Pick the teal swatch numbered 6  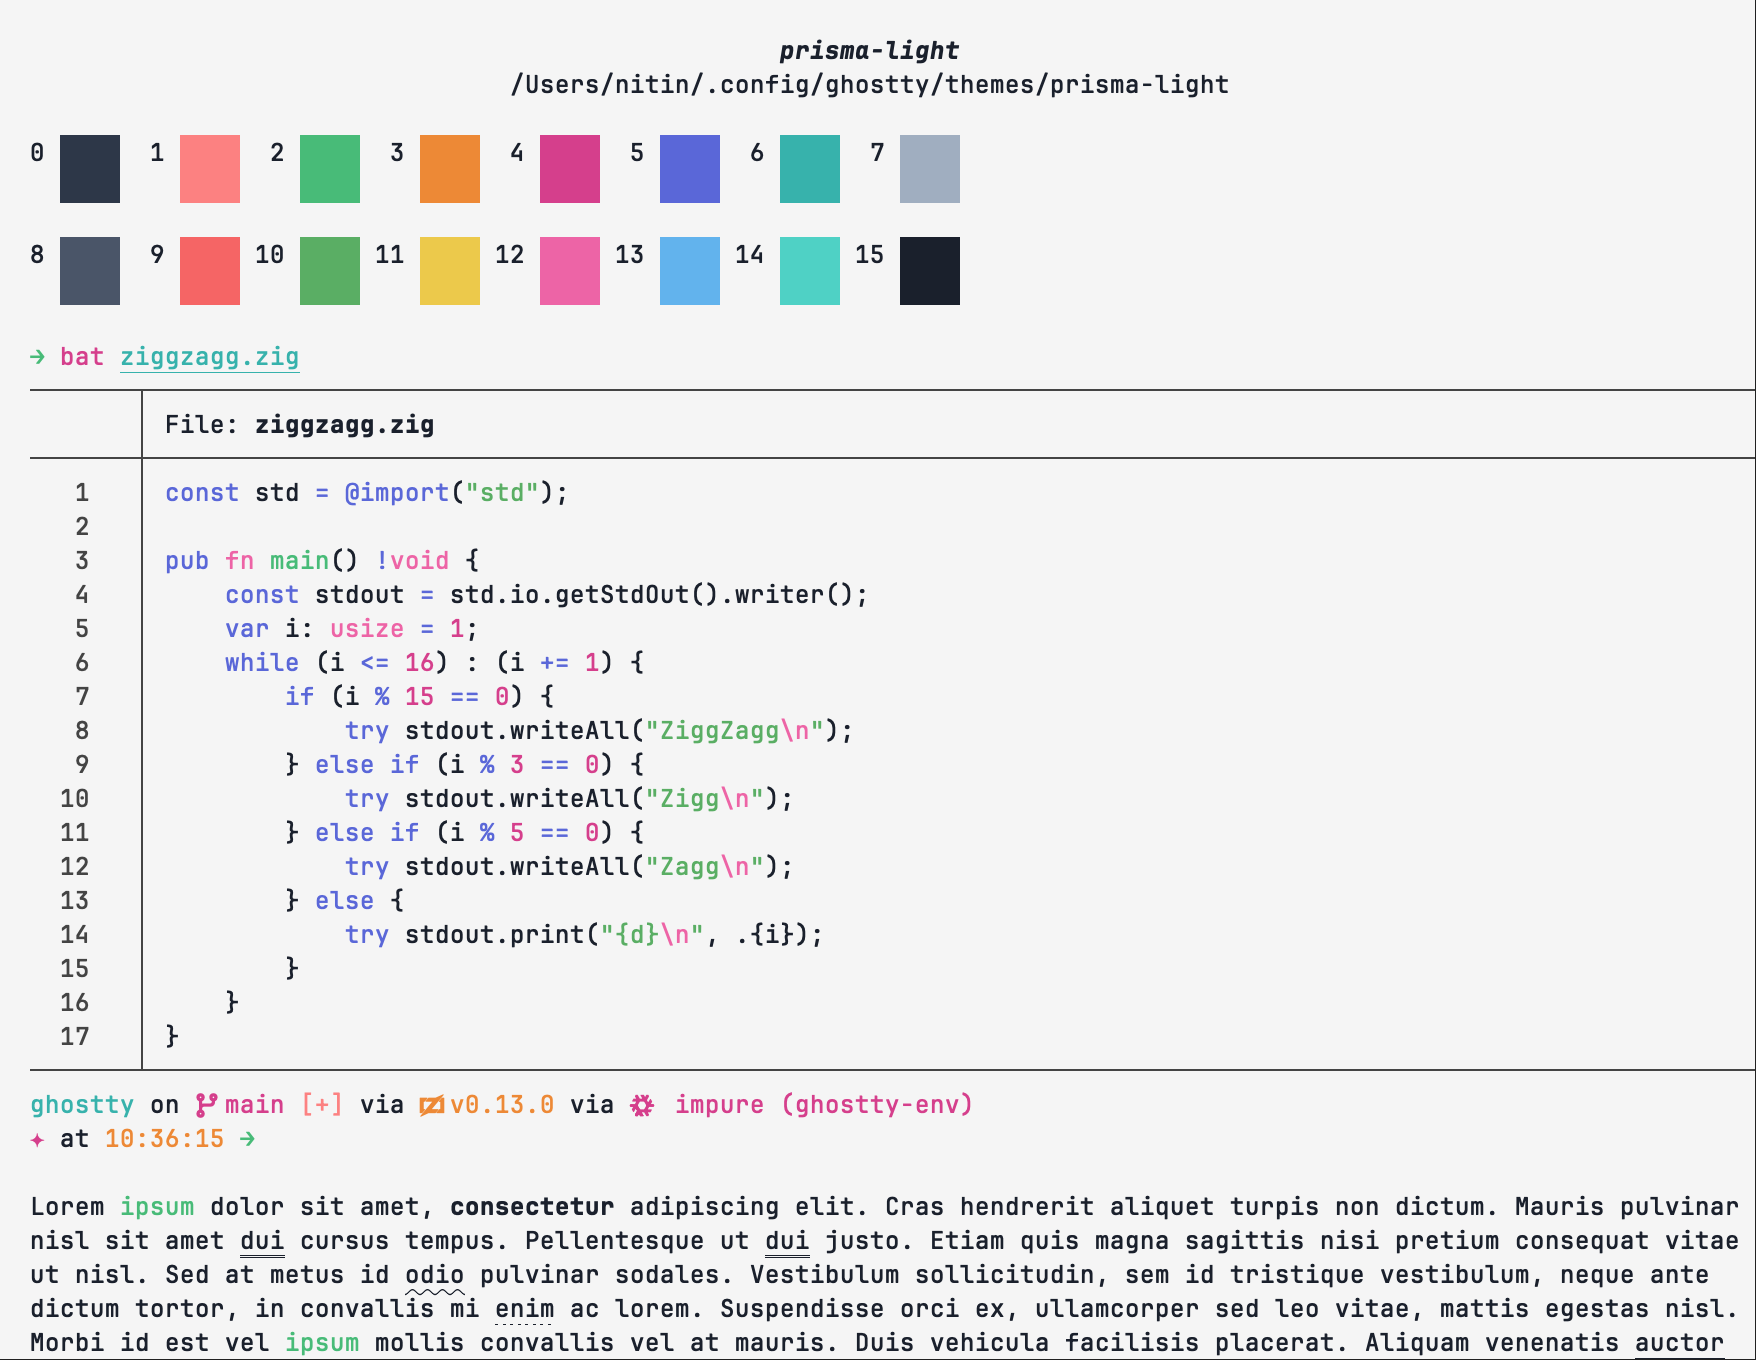coord(810,169)
